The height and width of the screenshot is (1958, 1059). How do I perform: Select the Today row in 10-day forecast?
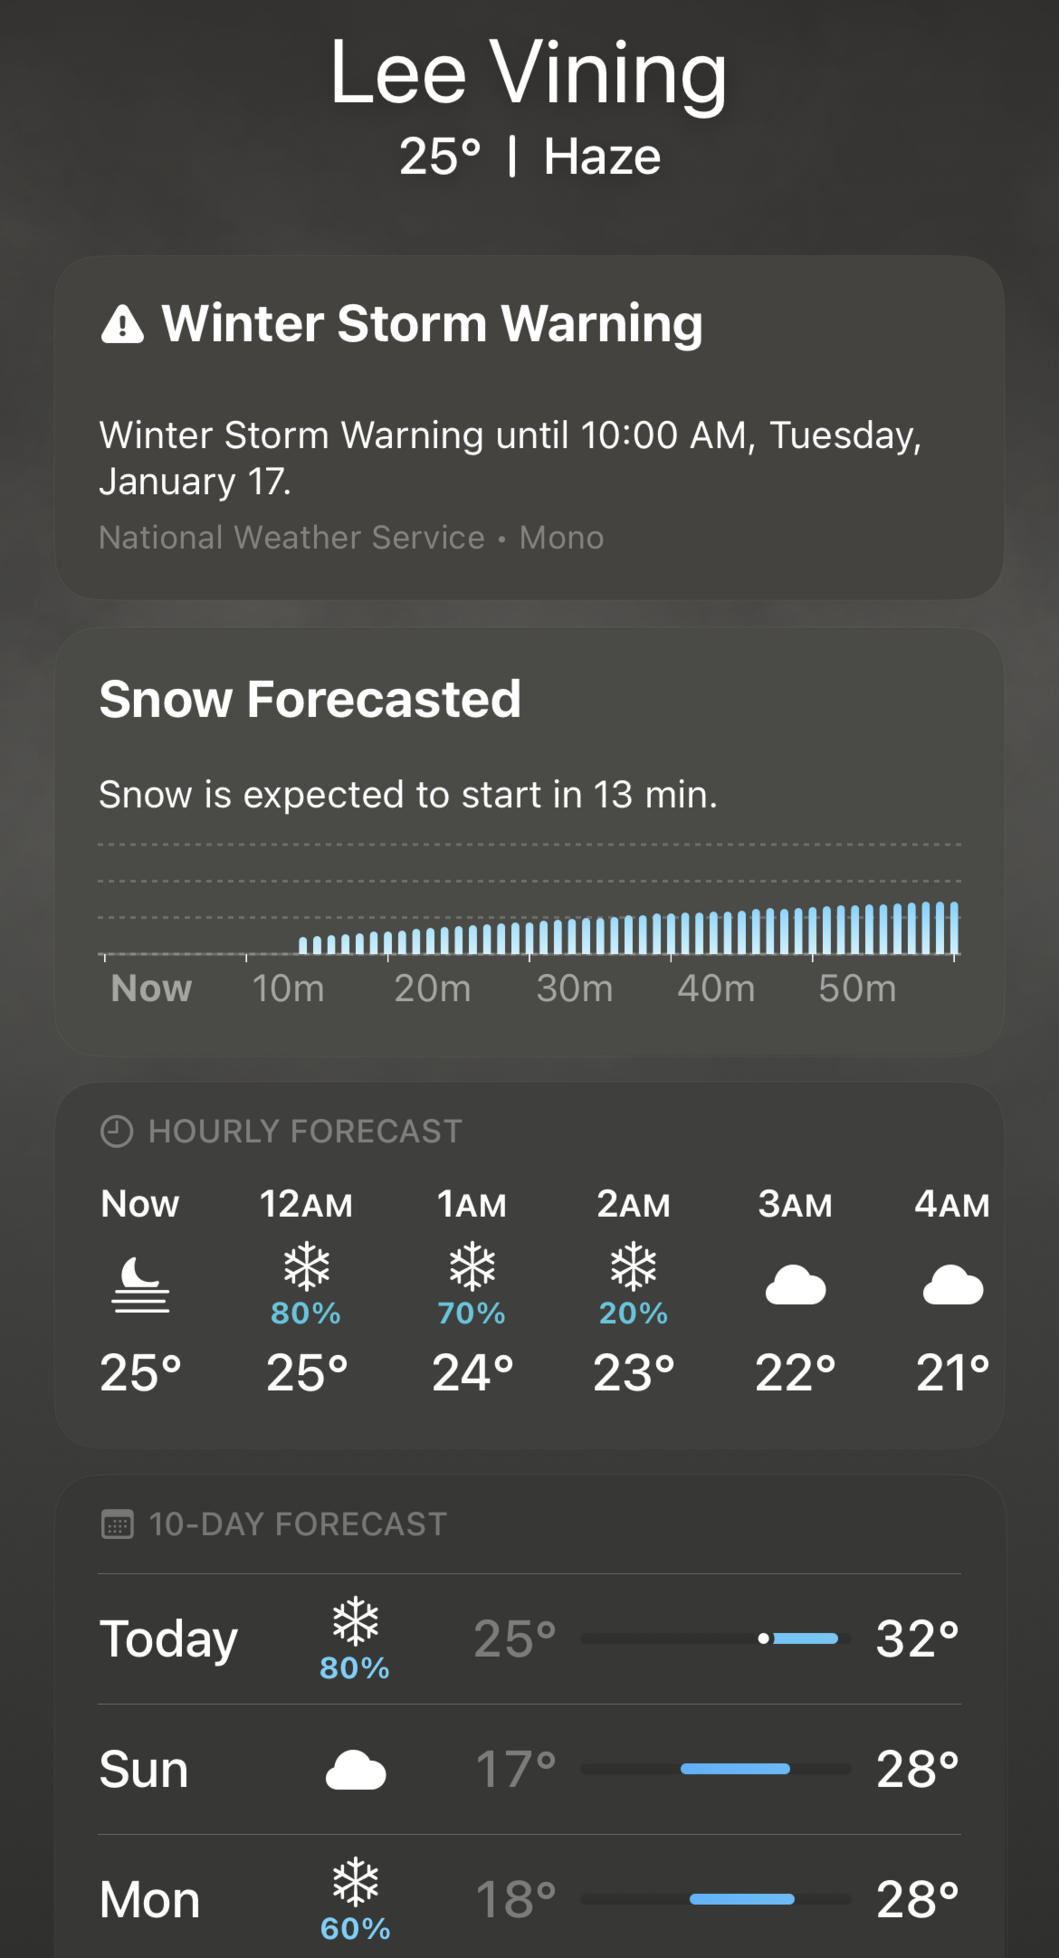(x=168, y=1639)
